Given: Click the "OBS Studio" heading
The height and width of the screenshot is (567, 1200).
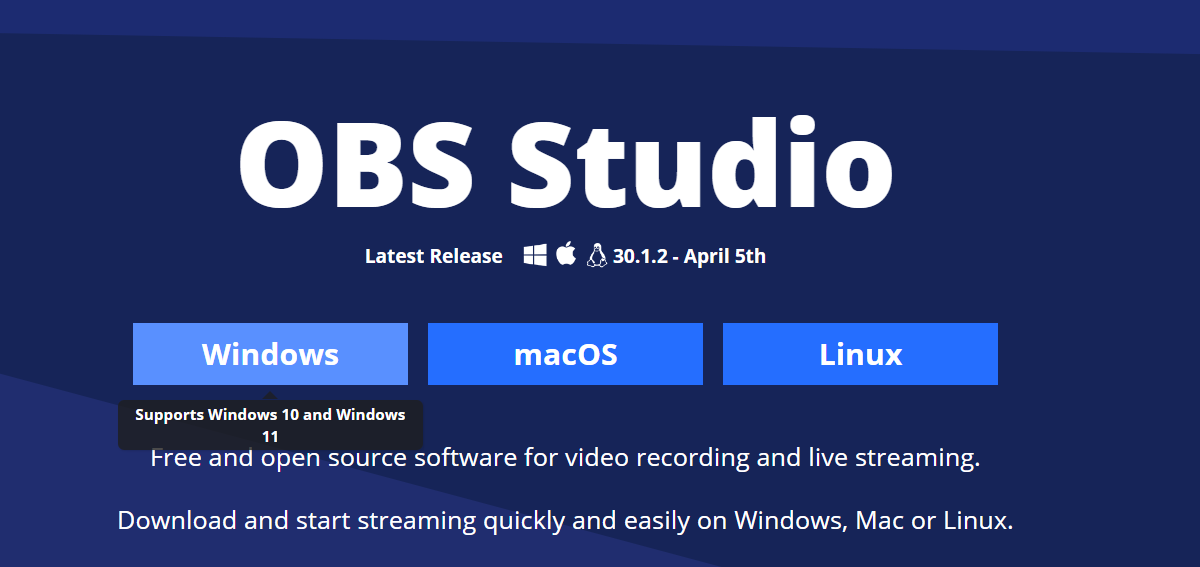Looking at the screenshot, I should tap(565, 163).
